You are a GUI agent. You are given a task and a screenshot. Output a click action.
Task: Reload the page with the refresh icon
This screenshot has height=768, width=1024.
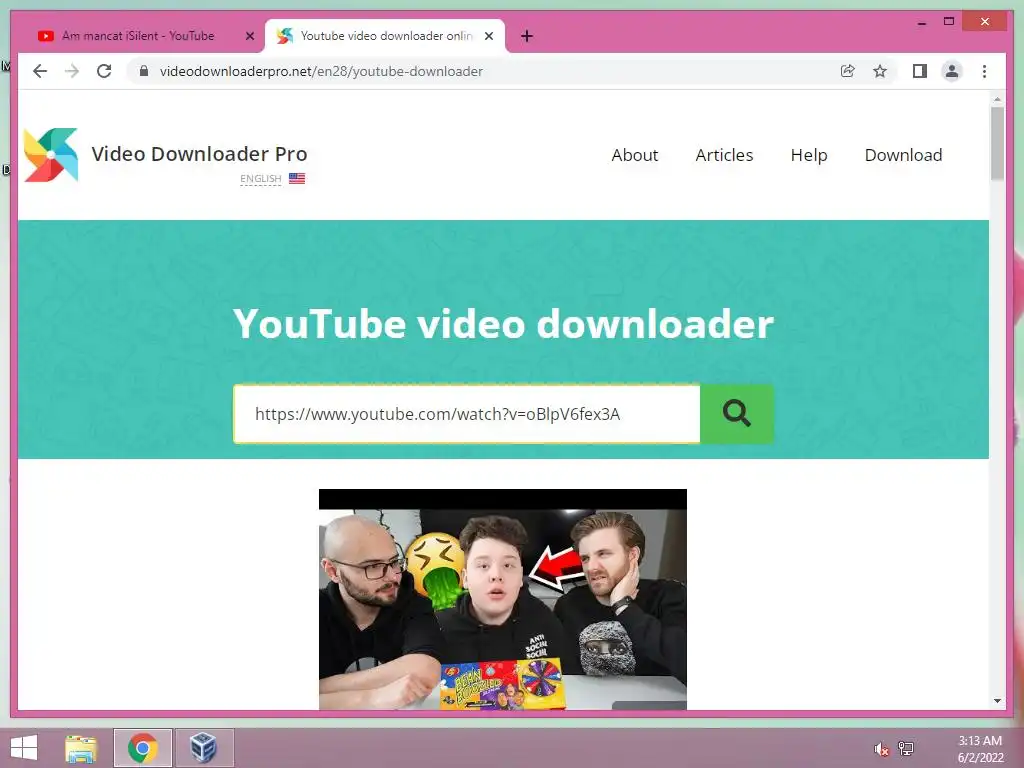(x=104, y=71)
